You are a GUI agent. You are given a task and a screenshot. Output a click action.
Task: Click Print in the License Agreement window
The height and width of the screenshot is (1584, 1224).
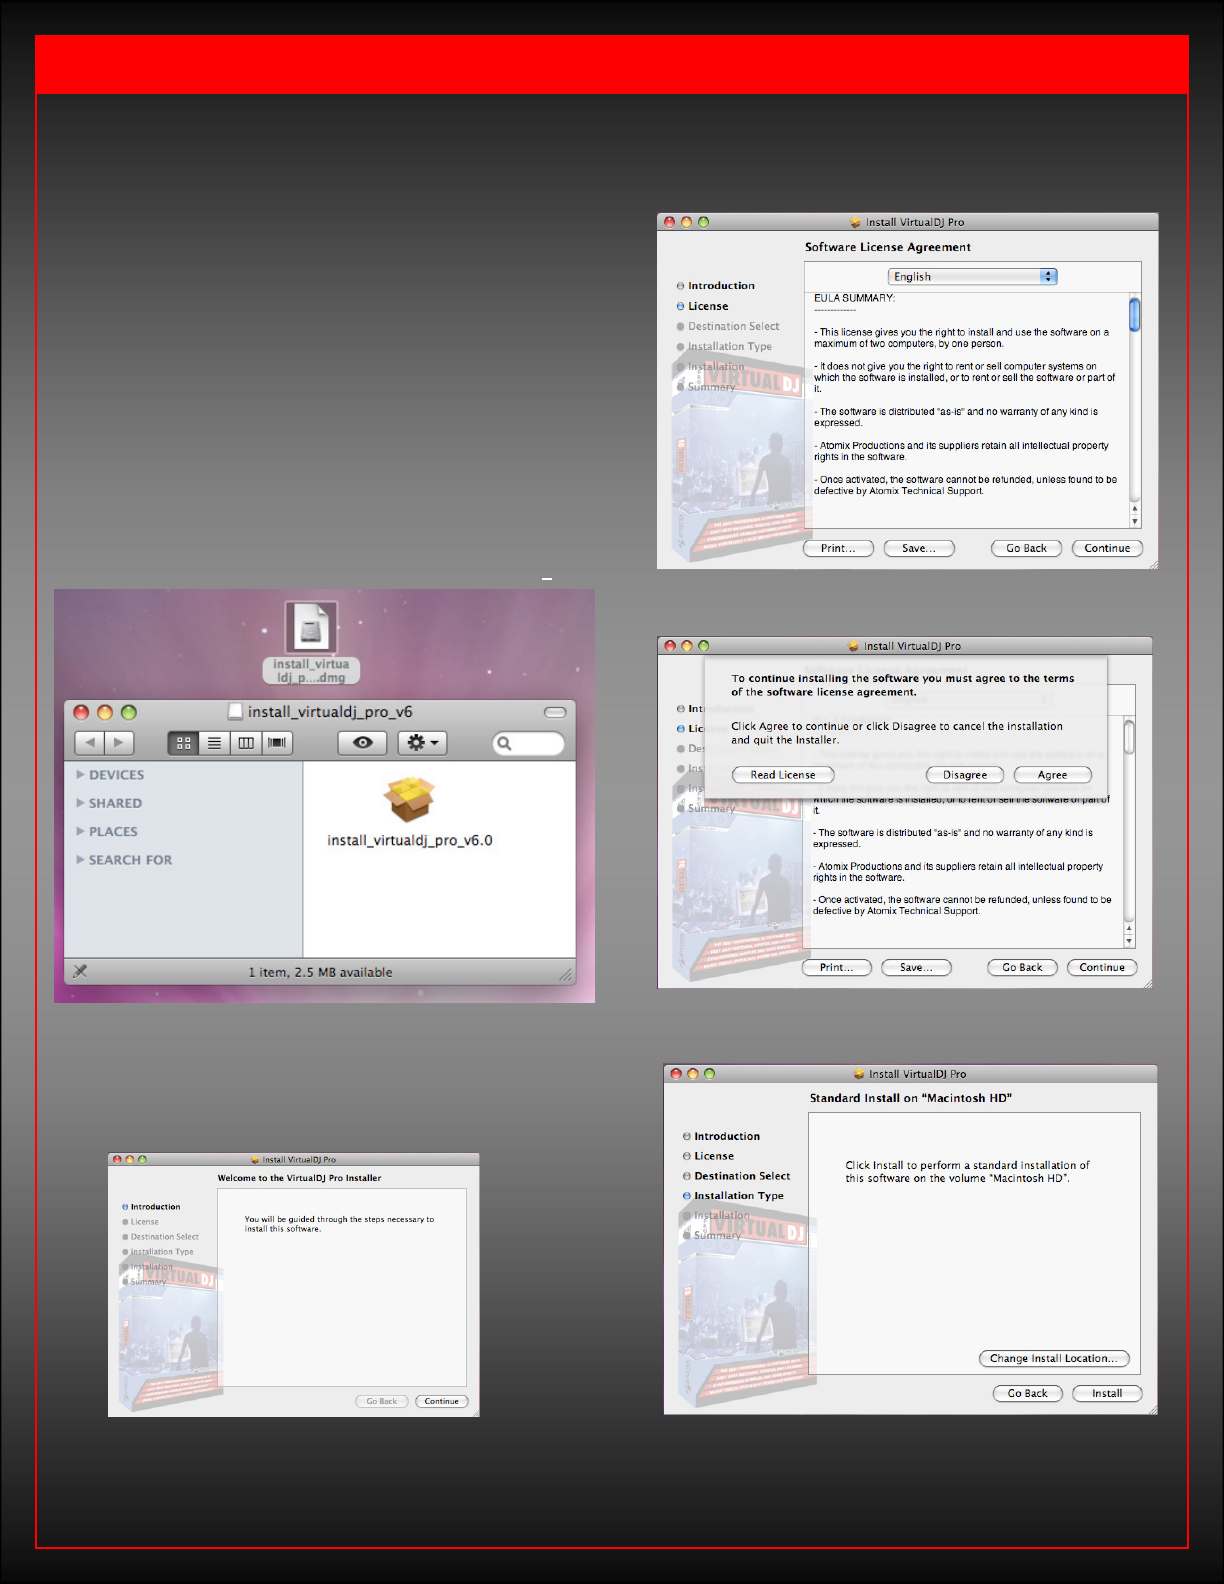[838, 548]
